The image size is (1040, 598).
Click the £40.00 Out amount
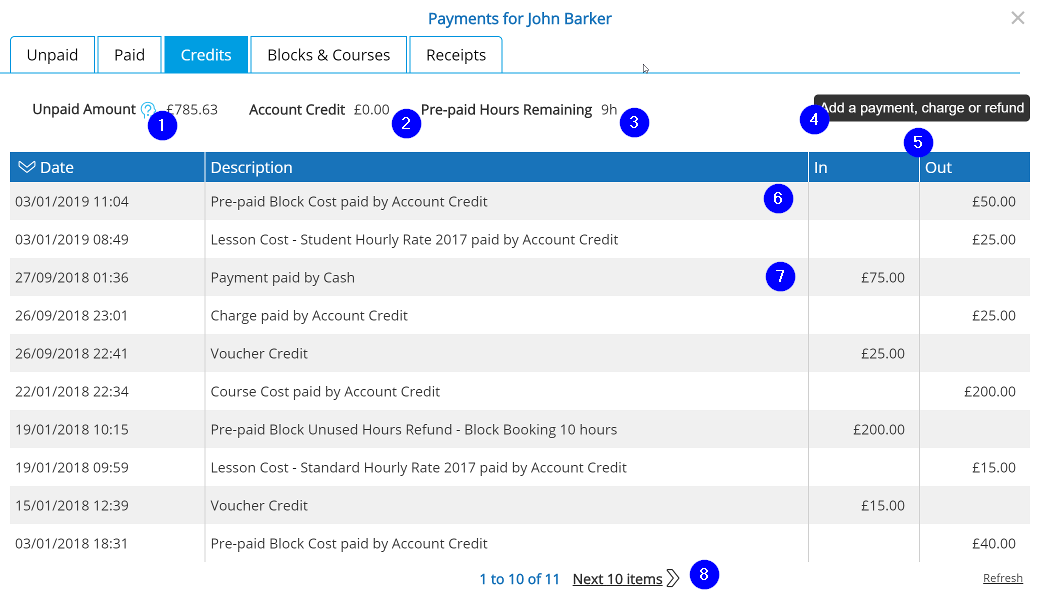[x=994, y=544]
